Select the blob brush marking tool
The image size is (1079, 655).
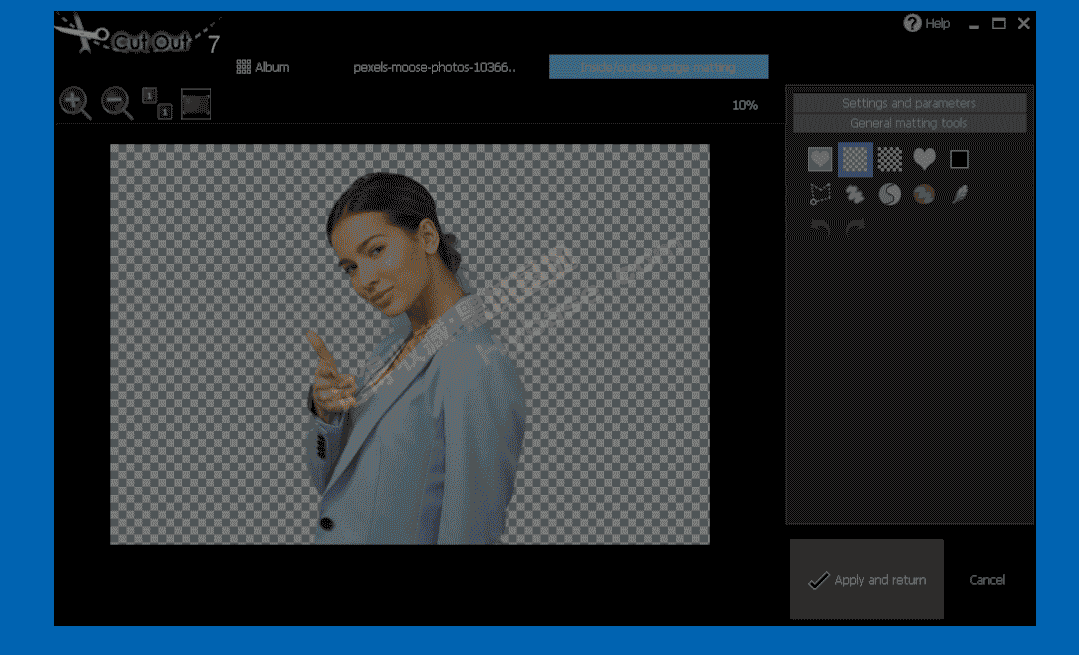(x=855, y=195)
